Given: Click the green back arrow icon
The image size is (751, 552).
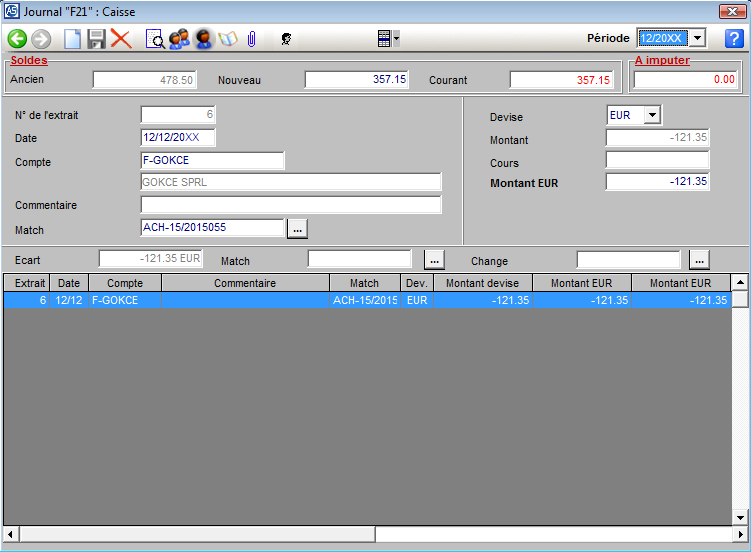Looking at the screenshot, I should [17, 39].
